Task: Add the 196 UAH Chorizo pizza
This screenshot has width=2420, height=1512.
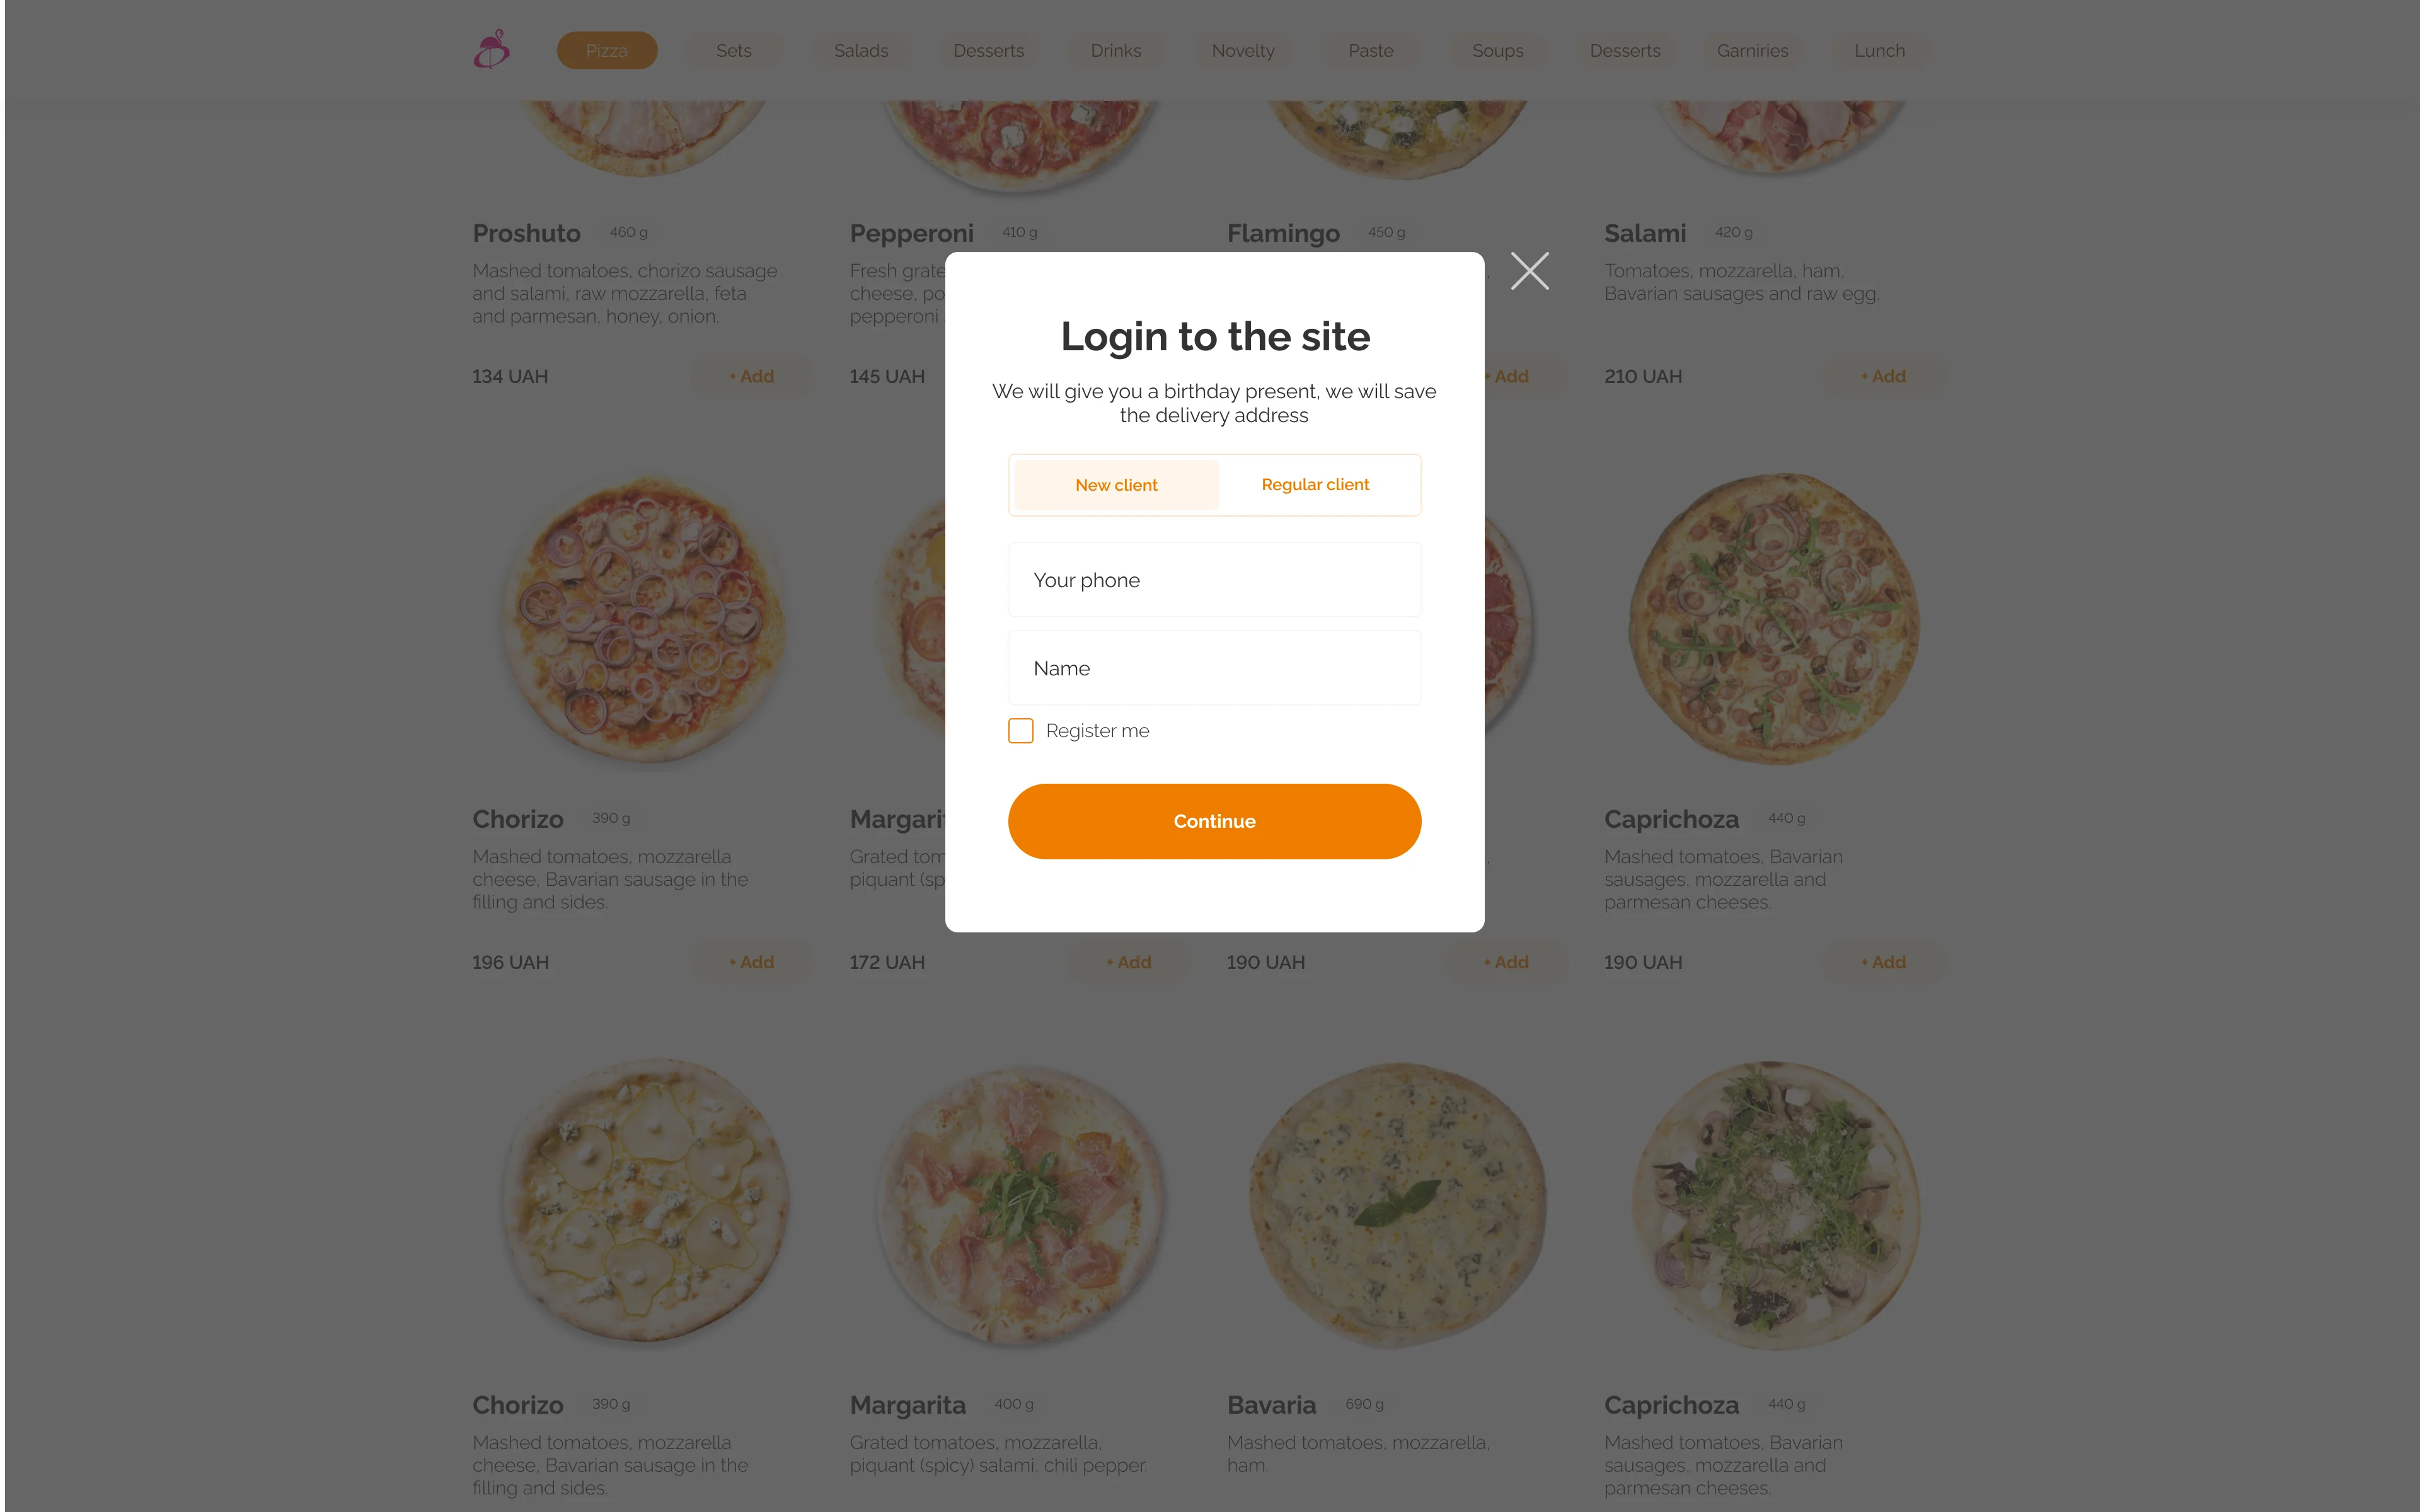Action: pyautogui.click(x=752, y=962)
